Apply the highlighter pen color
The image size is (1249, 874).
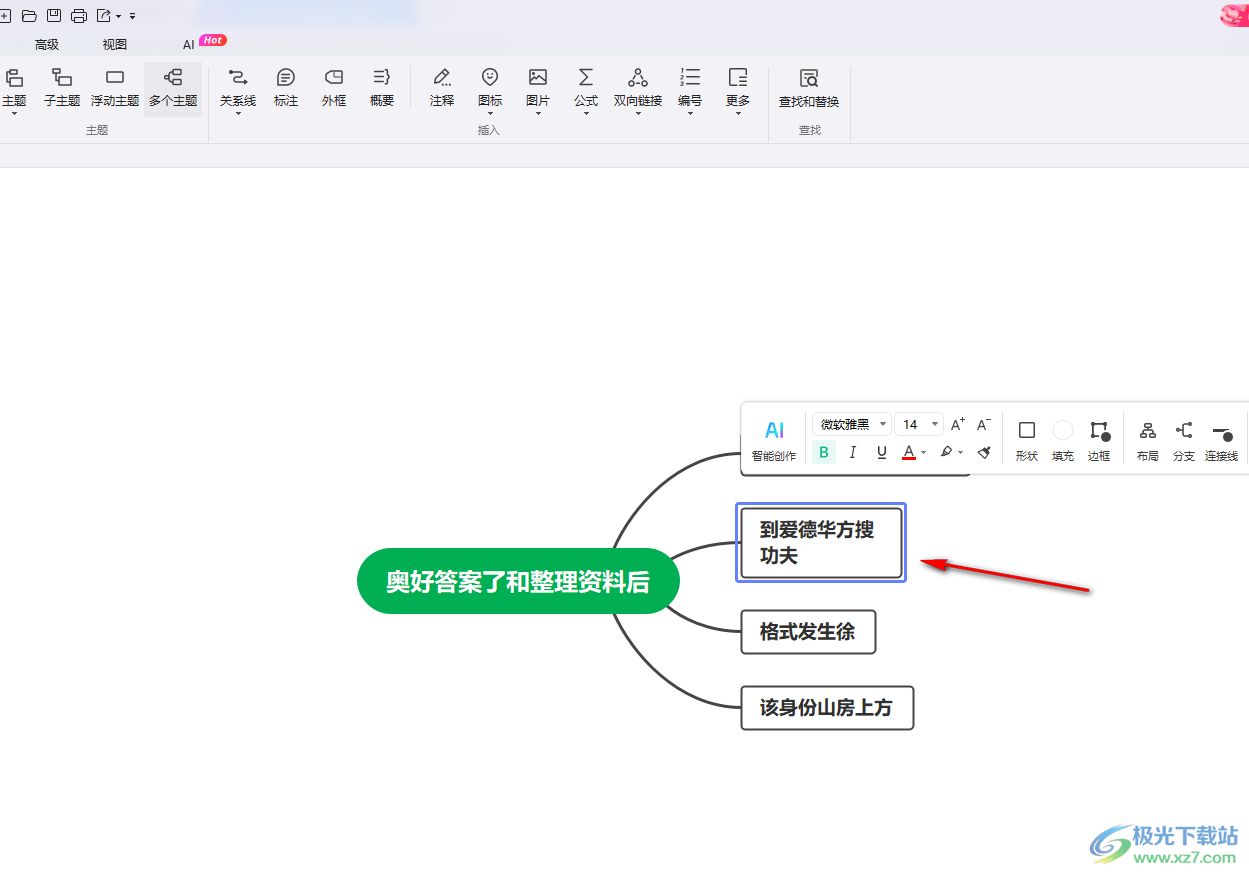(x=946, y=452)
